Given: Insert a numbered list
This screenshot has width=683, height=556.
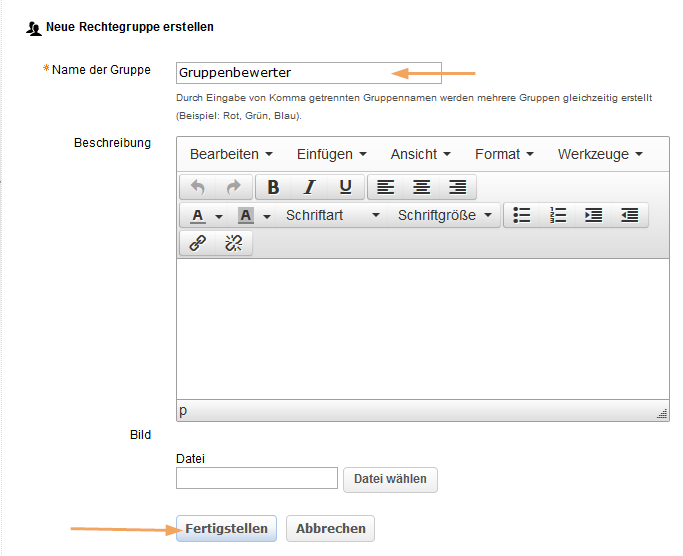Looking at the screenshot, I should [x=558, y=215].
